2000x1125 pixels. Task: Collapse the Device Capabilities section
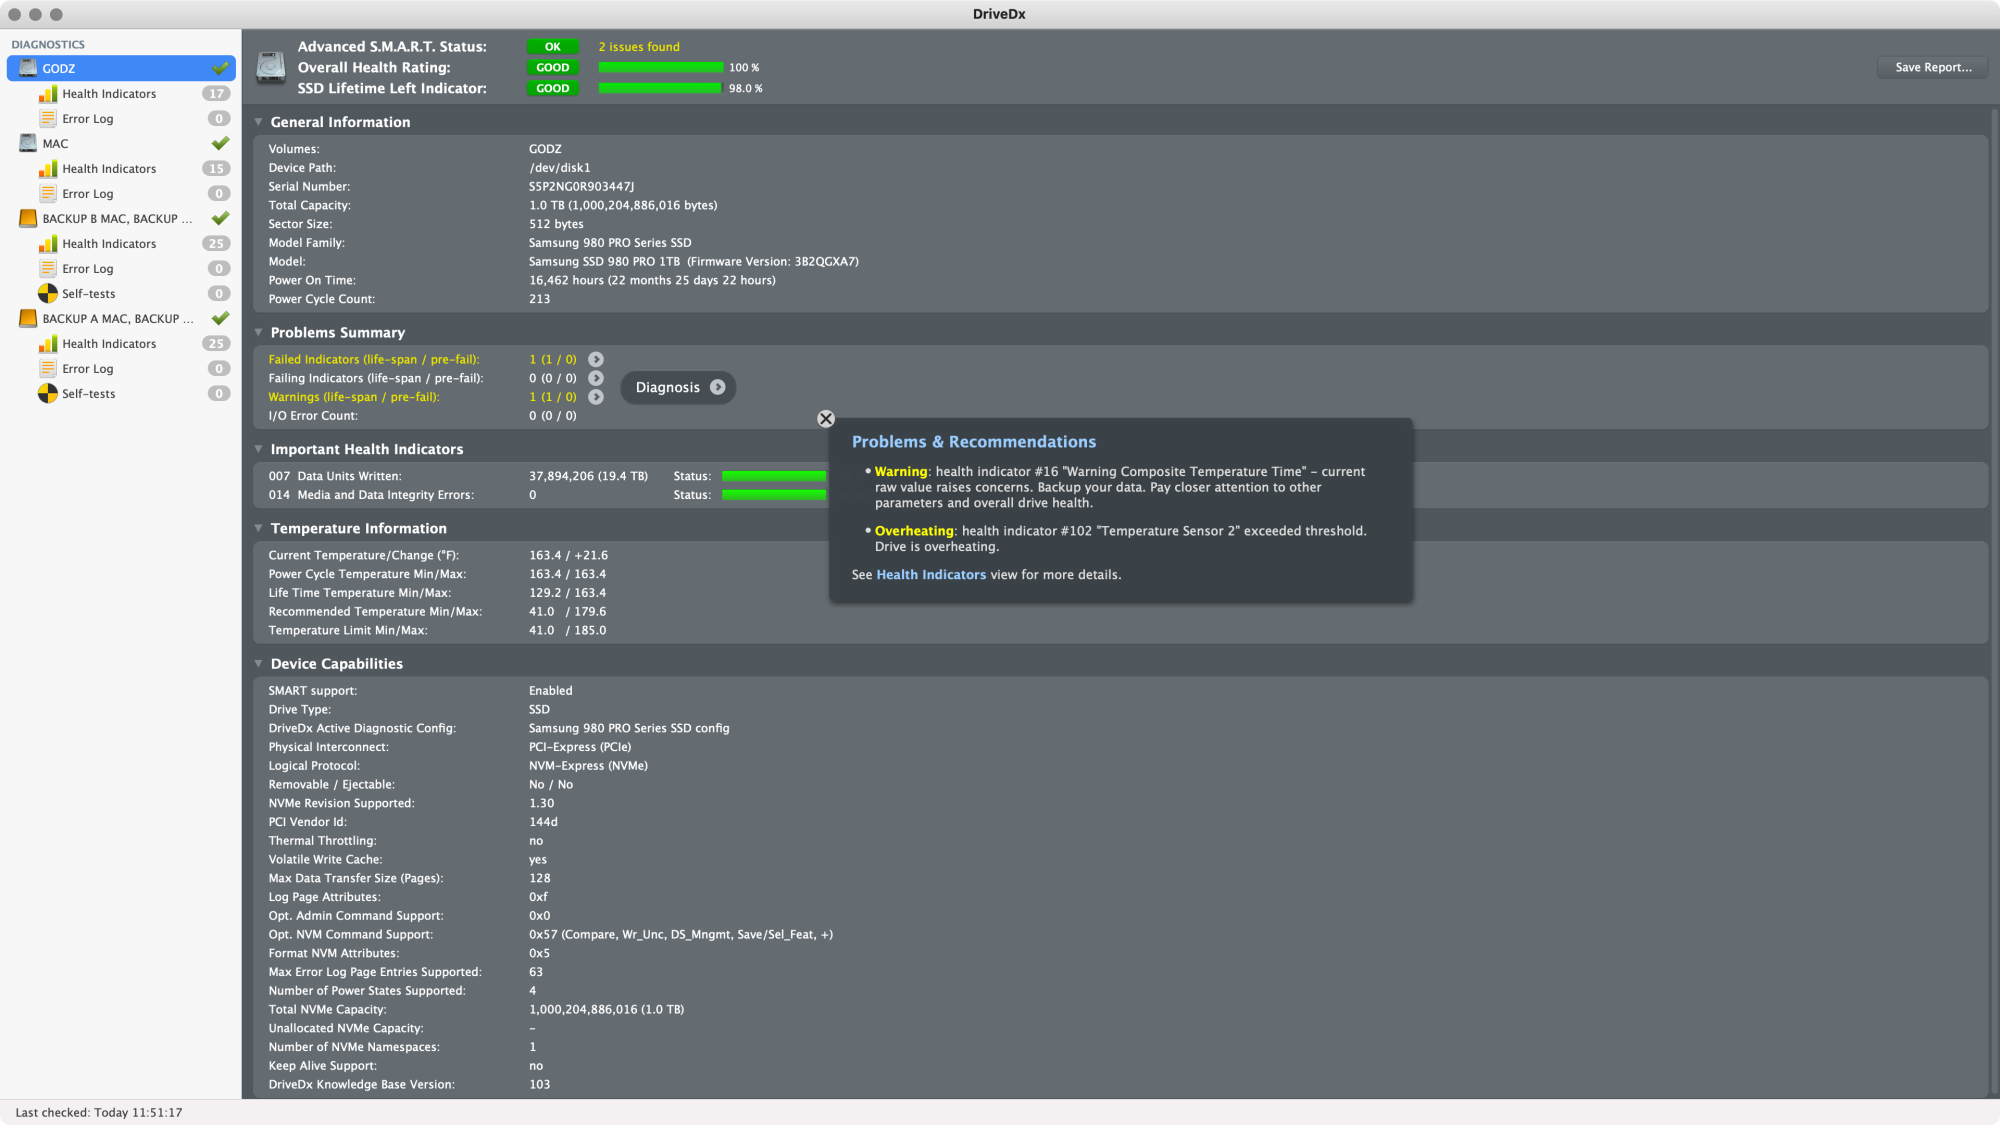(x=259, y=664)
